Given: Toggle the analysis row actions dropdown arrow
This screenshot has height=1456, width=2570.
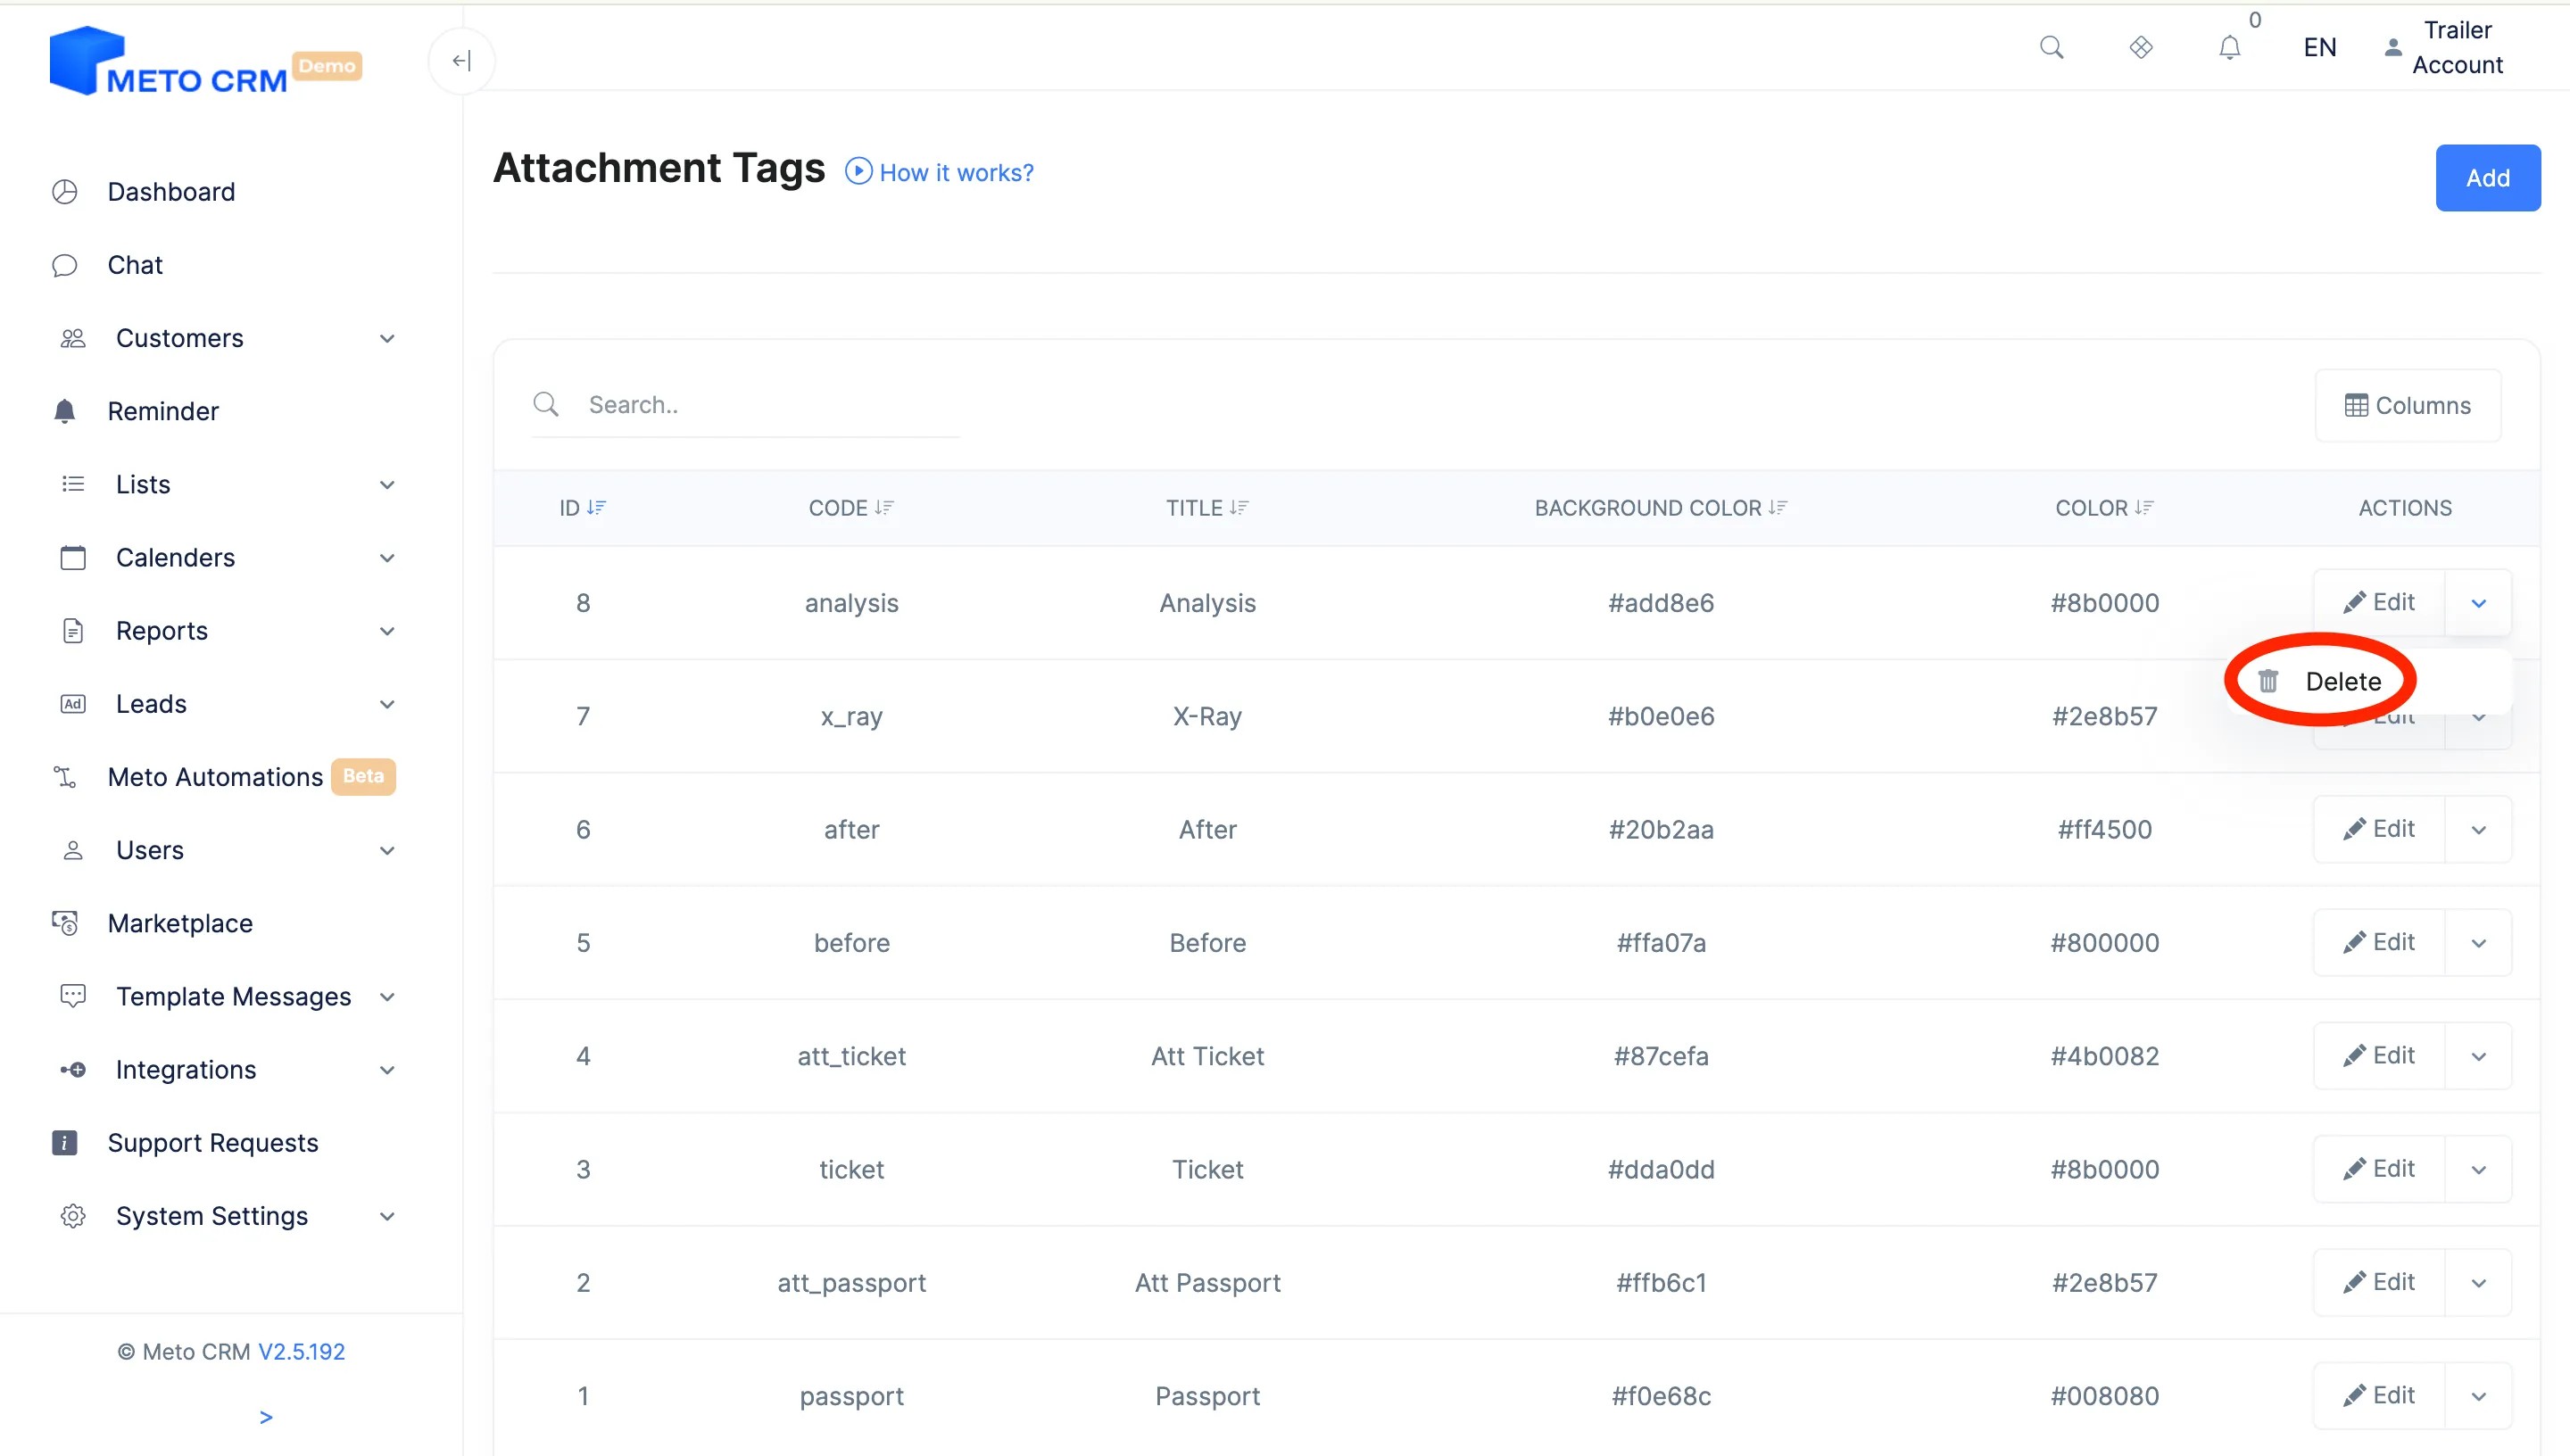Looking at the screenshot, I should point(2478,602).
